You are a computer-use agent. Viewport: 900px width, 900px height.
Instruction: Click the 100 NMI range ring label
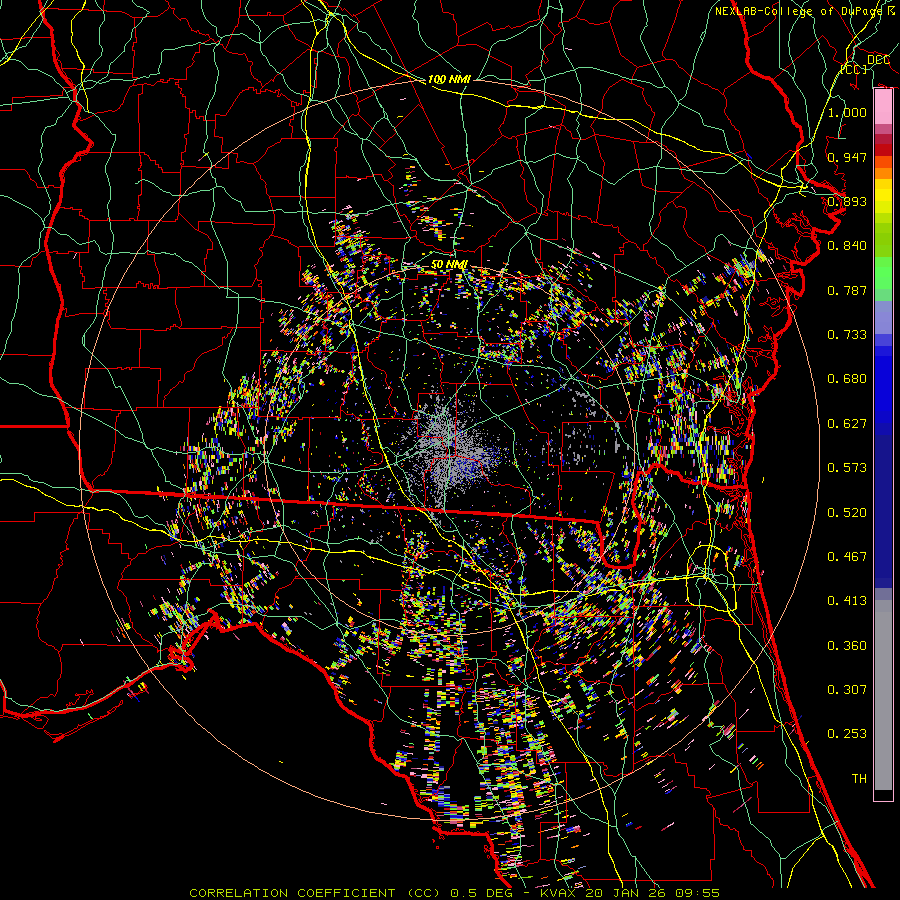coord(449,79)
